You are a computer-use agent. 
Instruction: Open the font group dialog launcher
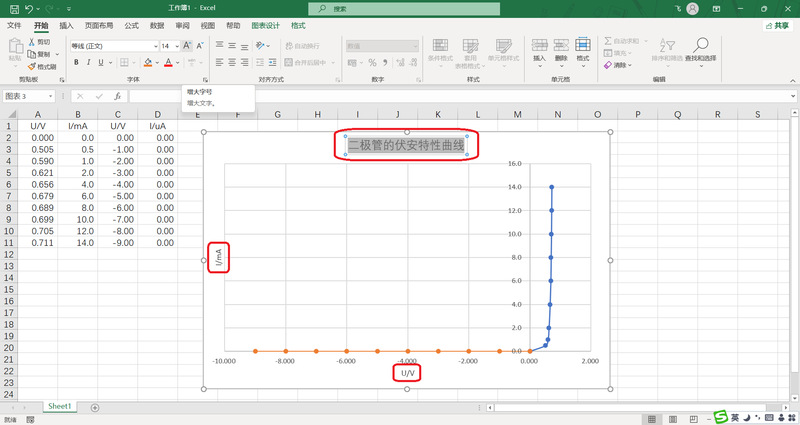206,80
